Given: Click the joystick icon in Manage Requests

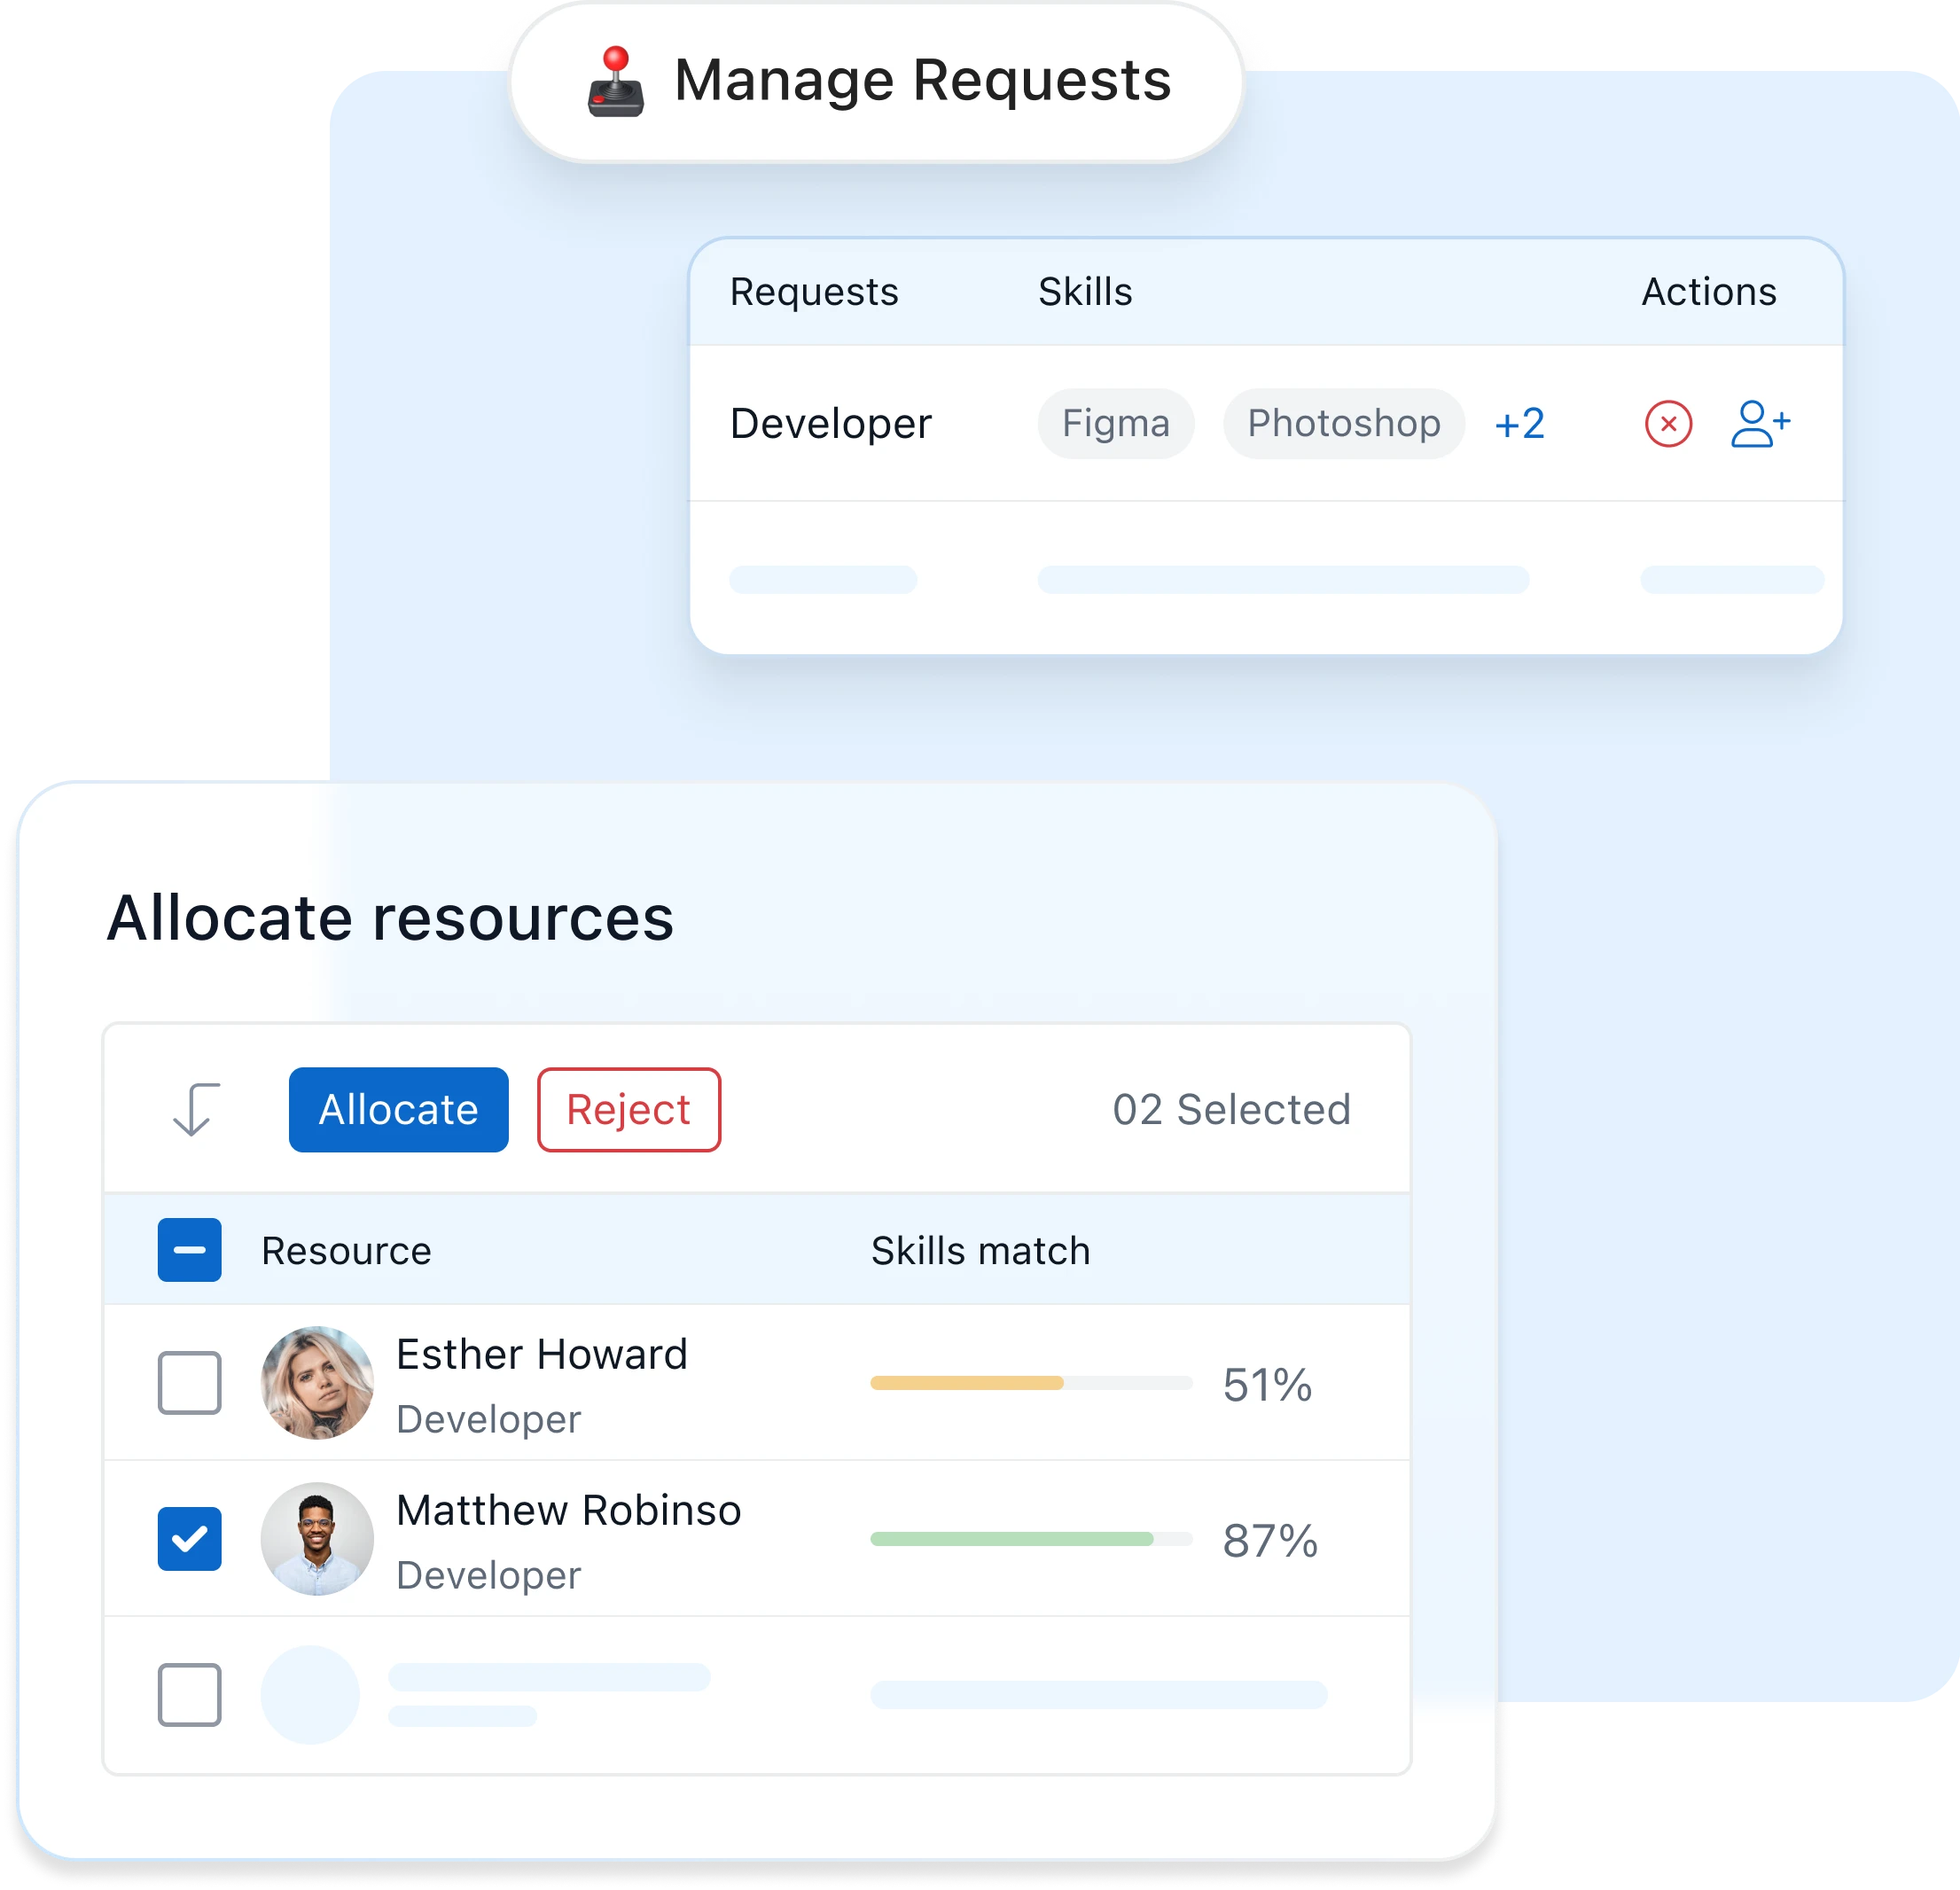Looking at the screenshot, I should (x=615, y=82).
